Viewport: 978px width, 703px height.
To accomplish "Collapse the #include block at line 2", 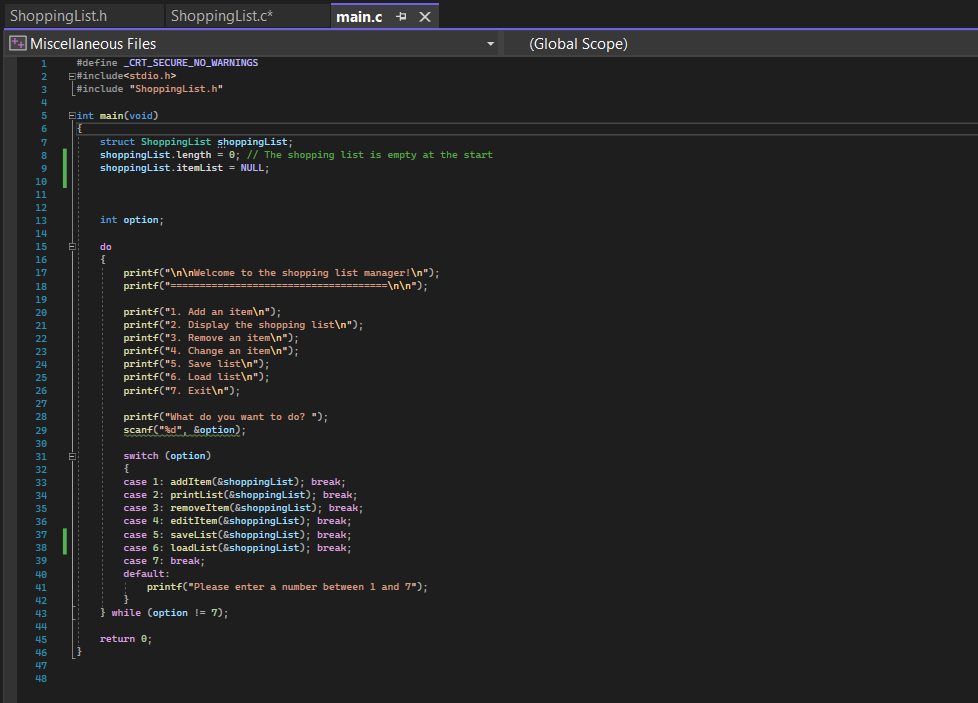I will 72,76.
